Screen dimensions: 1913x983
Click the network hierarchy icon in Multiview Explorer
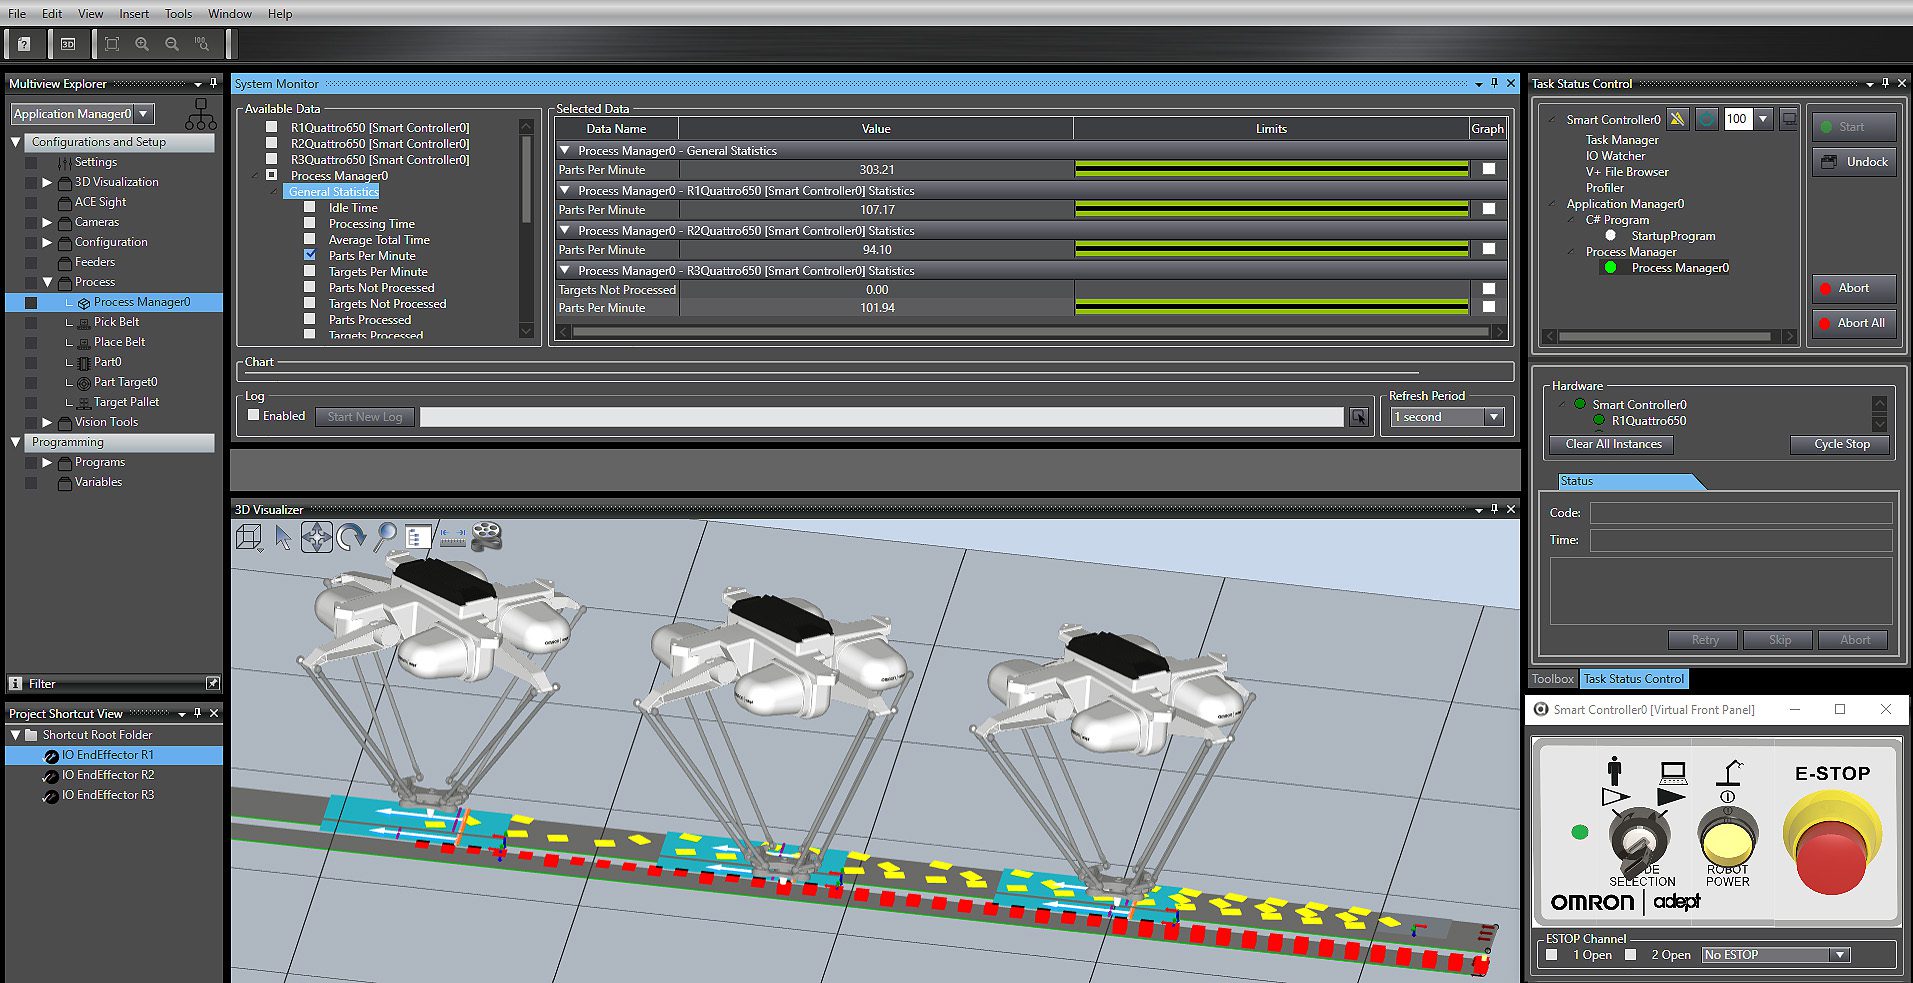[200, 114]
